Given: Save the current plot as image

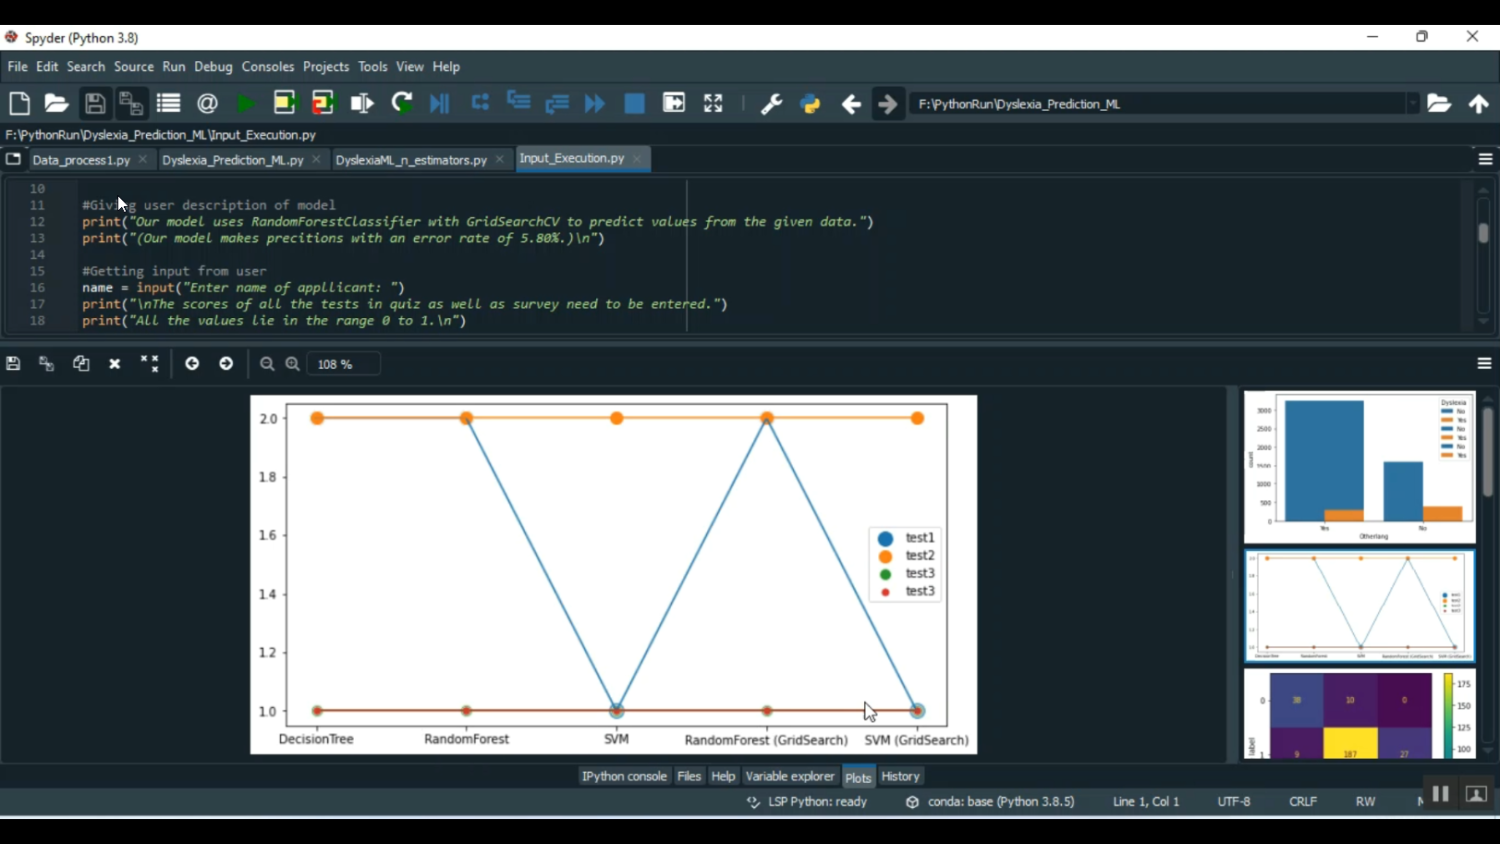Looking at the screenshot, I should 13,364.
